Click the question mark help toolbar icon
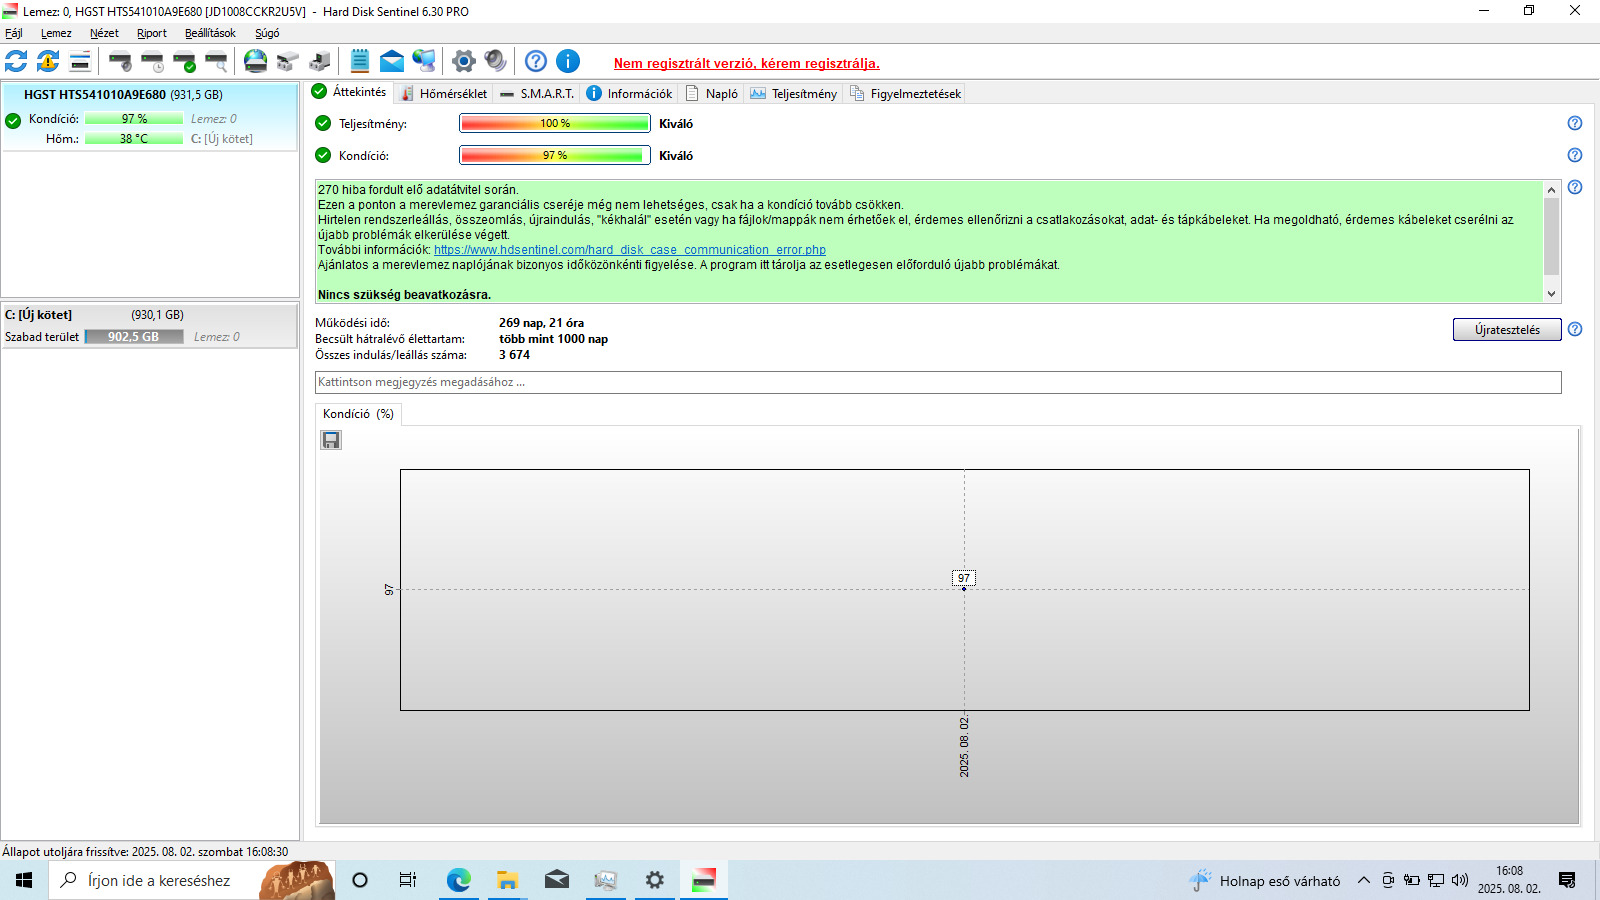This screenshot has width=1600, height=900. tap(536, 61)
